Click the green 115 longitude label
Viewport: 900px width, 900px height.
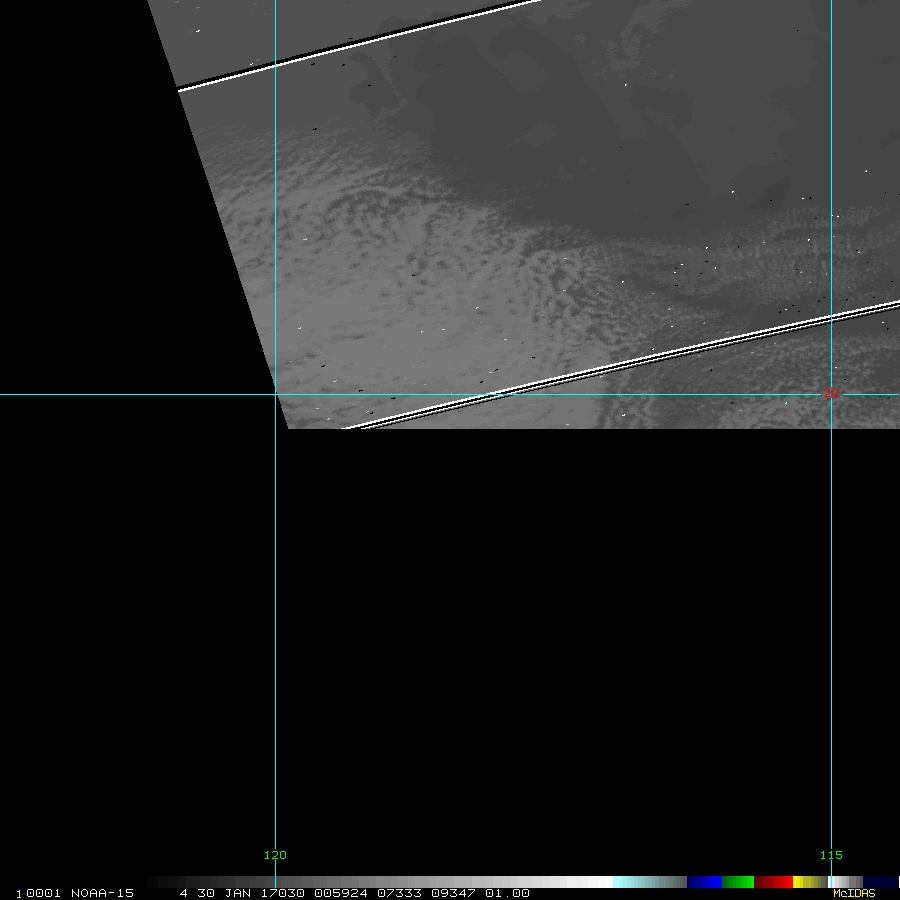(x=831, y=855)
